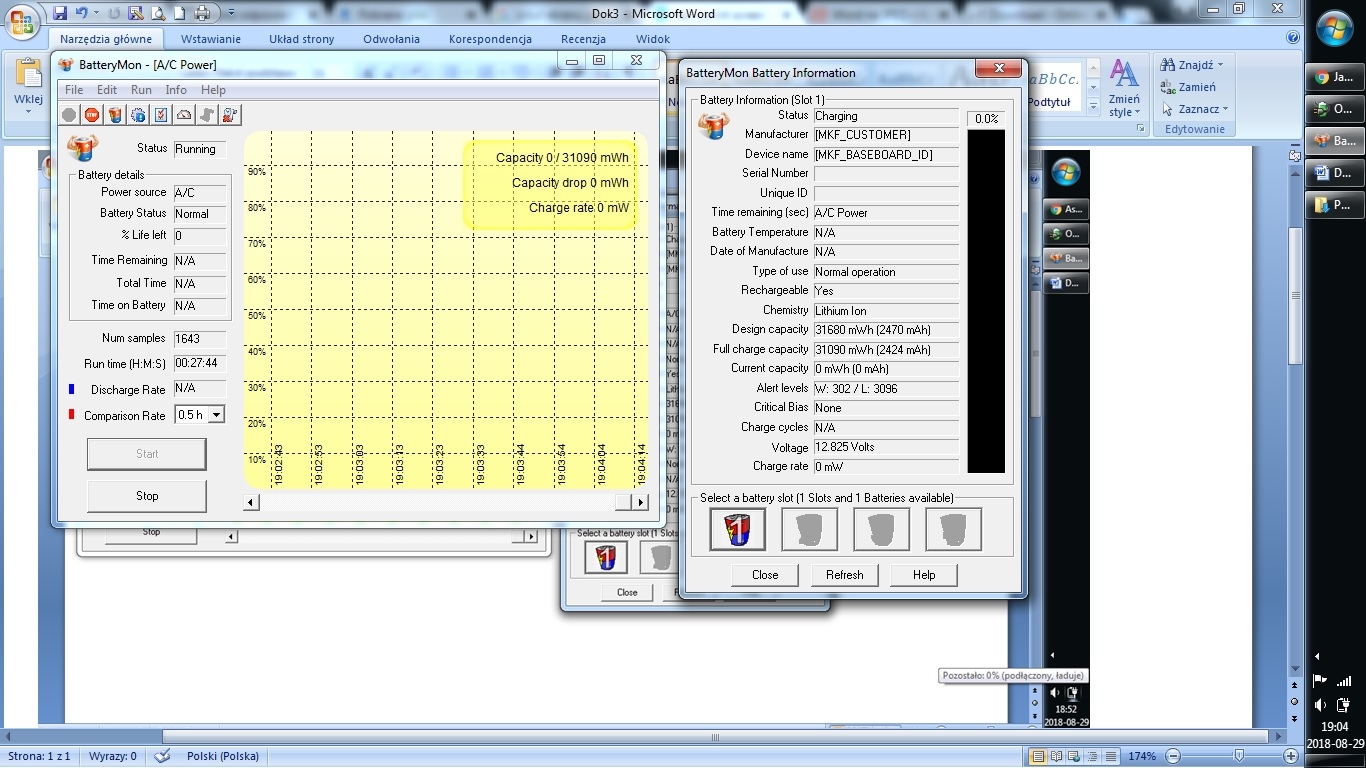Click the grayed hand icon in BatteryMon toolbar

pos(207,115)
